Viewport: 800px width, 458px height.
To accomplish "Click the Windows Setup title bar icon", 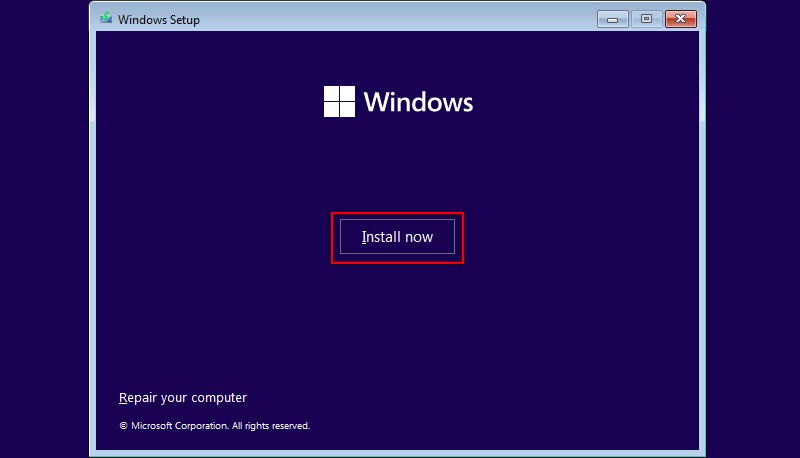I will pyautogui.click(x=106, y=19).
